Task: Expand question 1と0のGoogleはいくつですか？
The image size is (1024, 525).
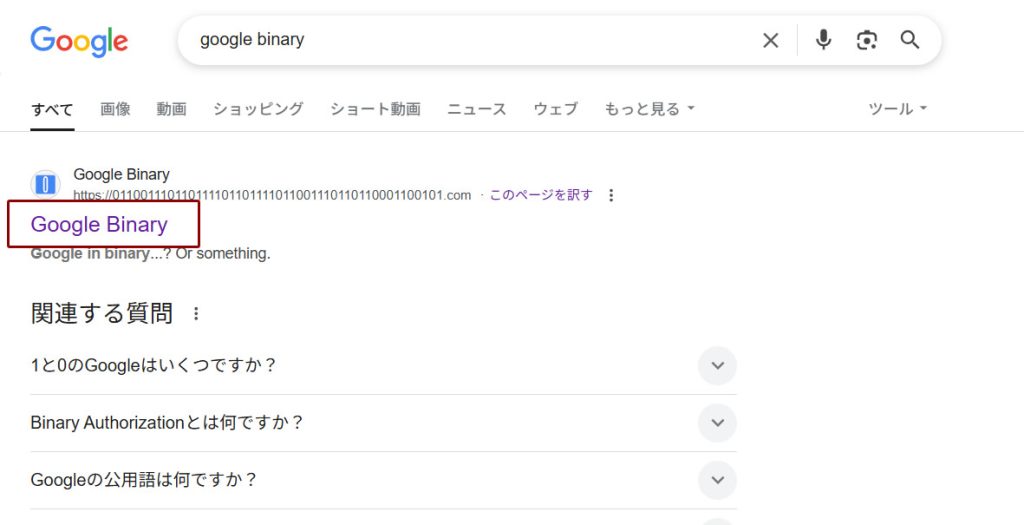Action: pyautogui.click(x=383, y=366)
